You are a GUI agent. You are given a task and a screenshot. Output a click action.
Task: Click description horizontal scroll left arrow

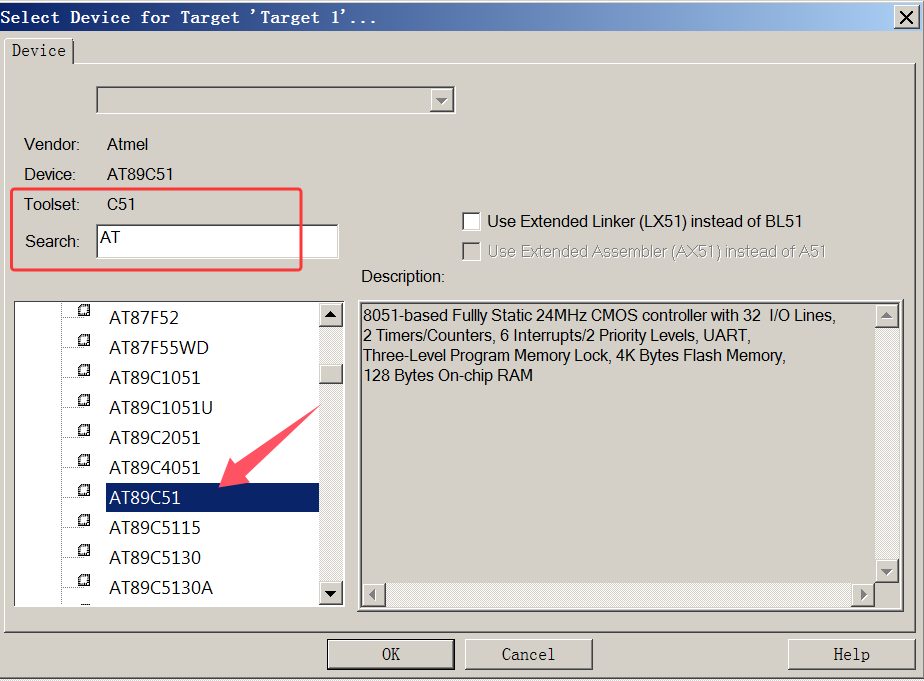[x=373, y=595]
